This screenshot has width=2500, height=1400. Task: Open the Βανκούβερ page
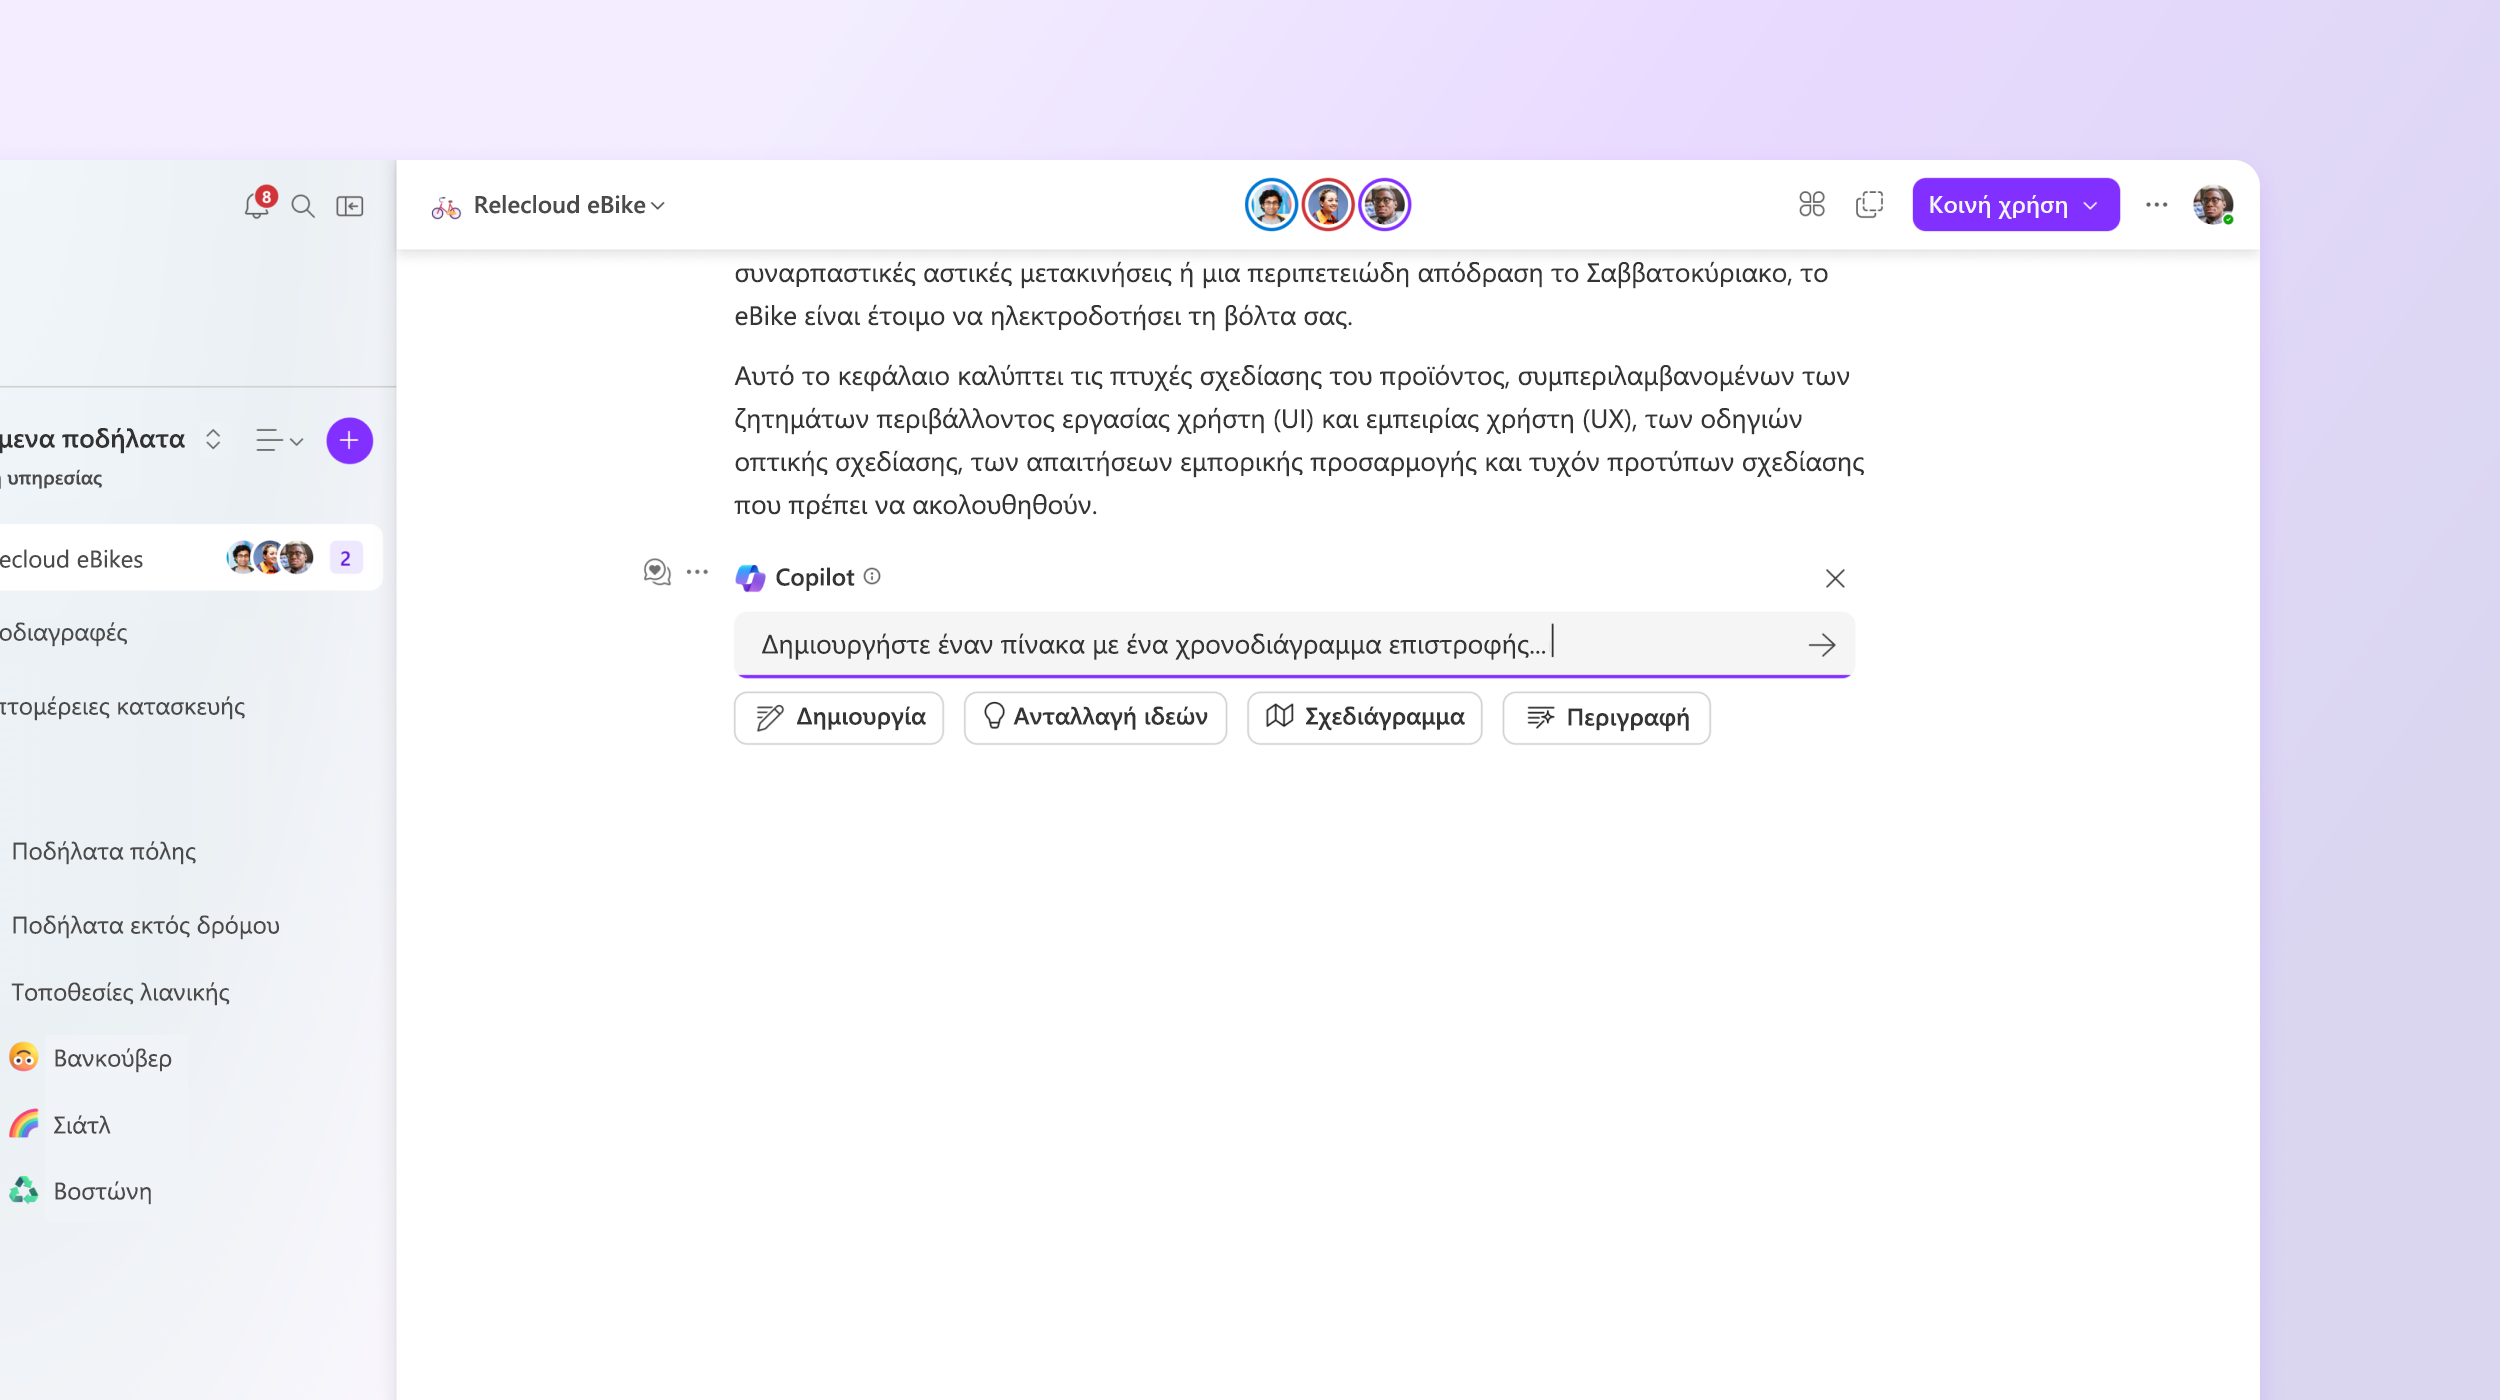click(113, 1058)
